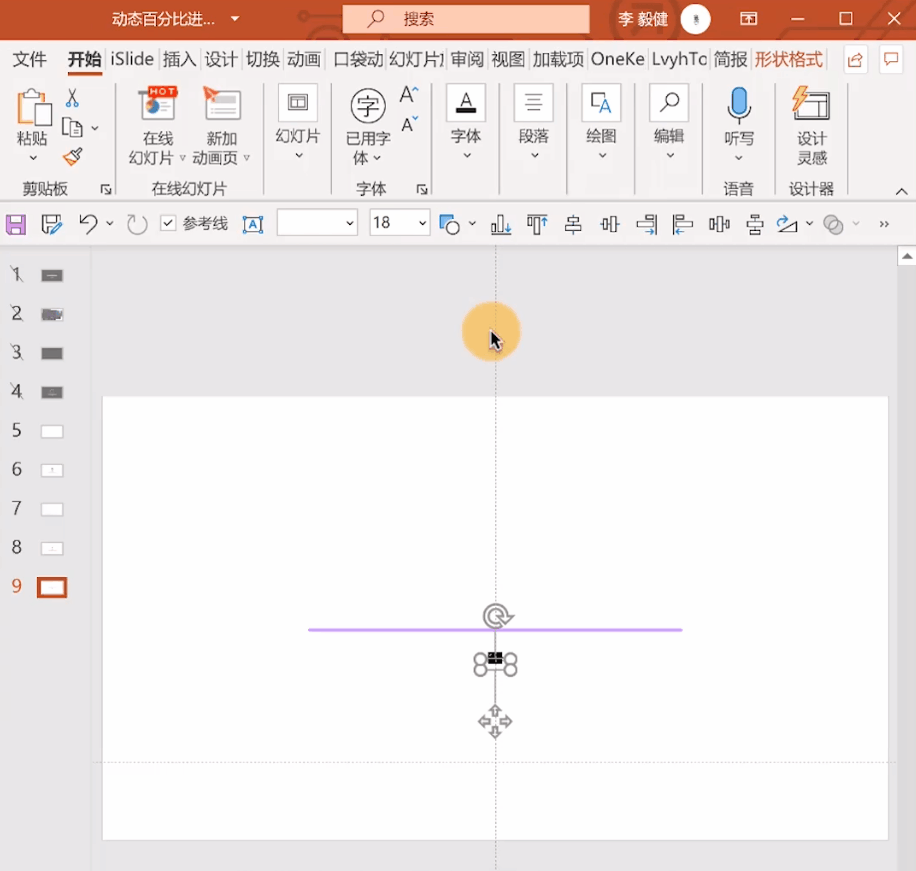Redo with the circular arrow icon
Screen dimensions: 916x871
(137, 224)
